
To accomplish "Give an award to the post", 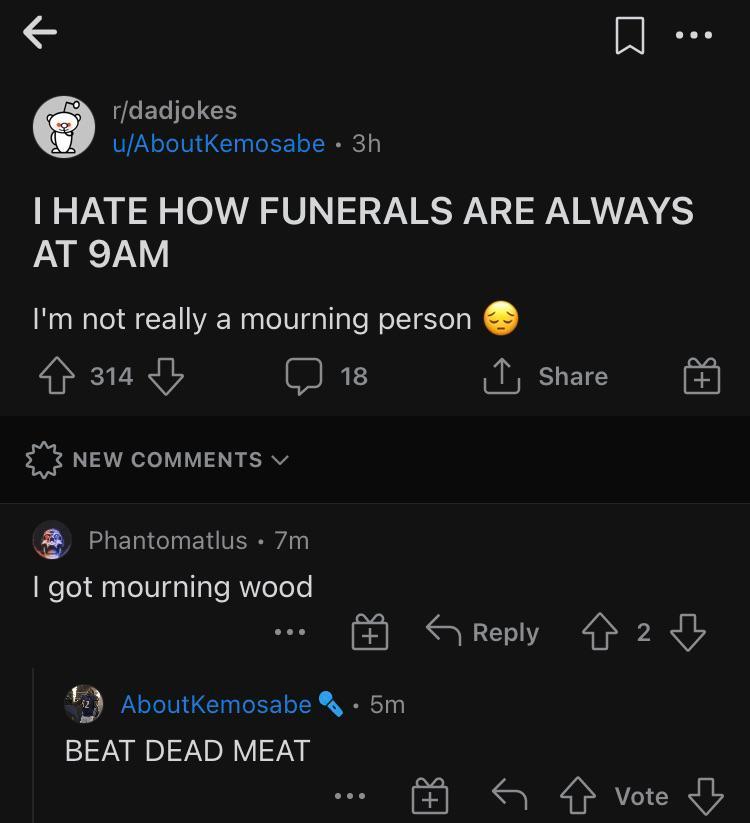I will click(x=702, y=376).
